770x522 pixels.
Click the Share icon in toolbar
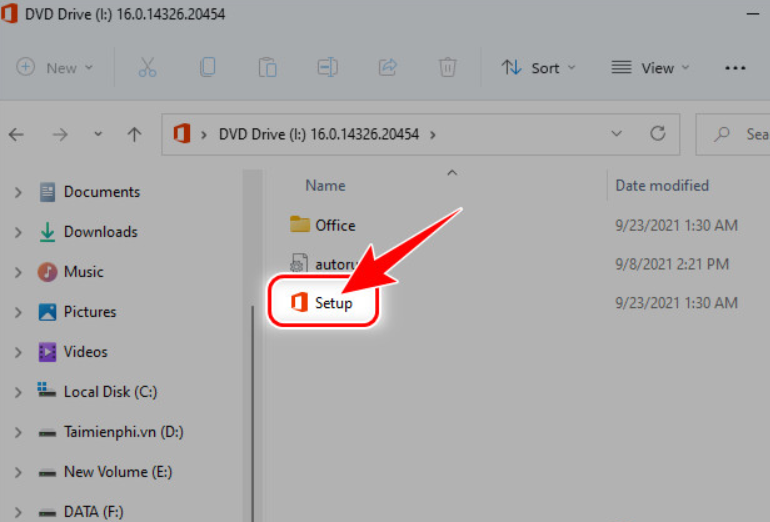(387, 67)
